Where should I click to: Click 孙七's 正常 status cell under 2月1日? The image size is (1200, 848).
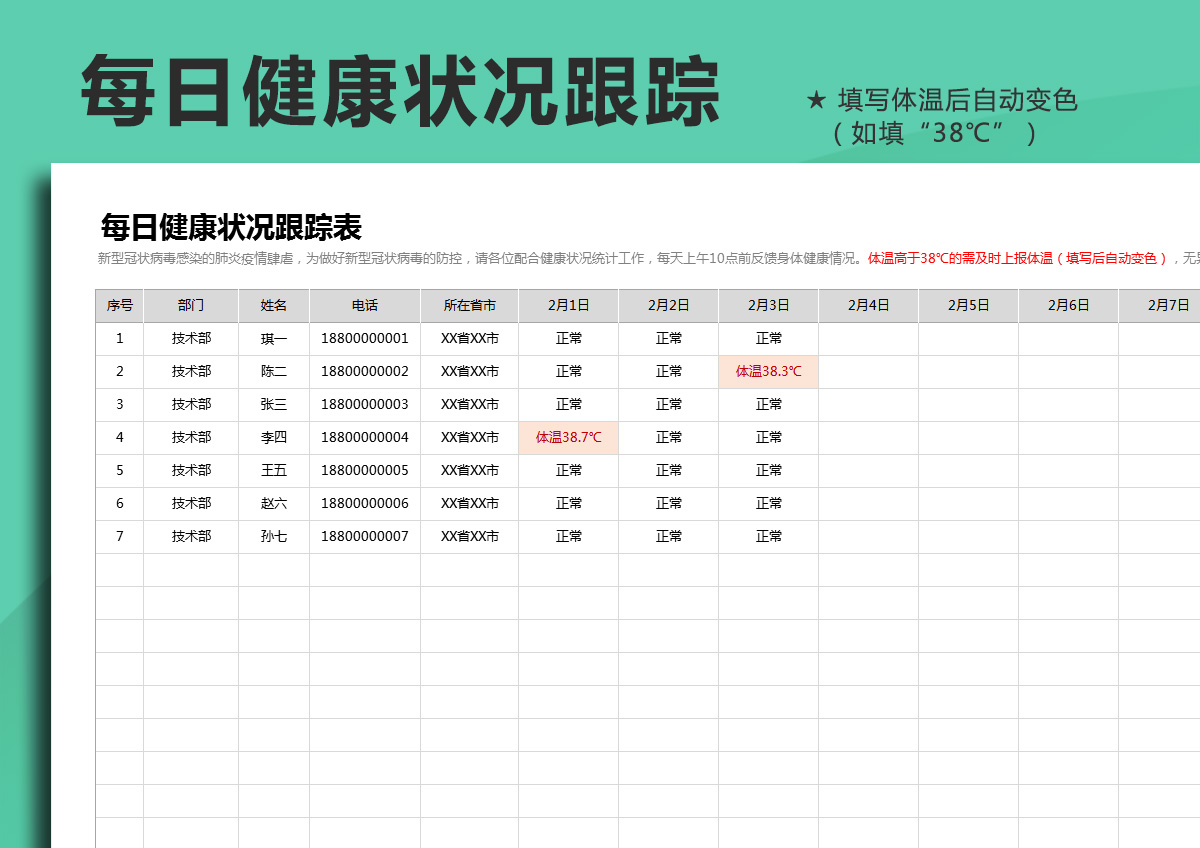[568, 536]
